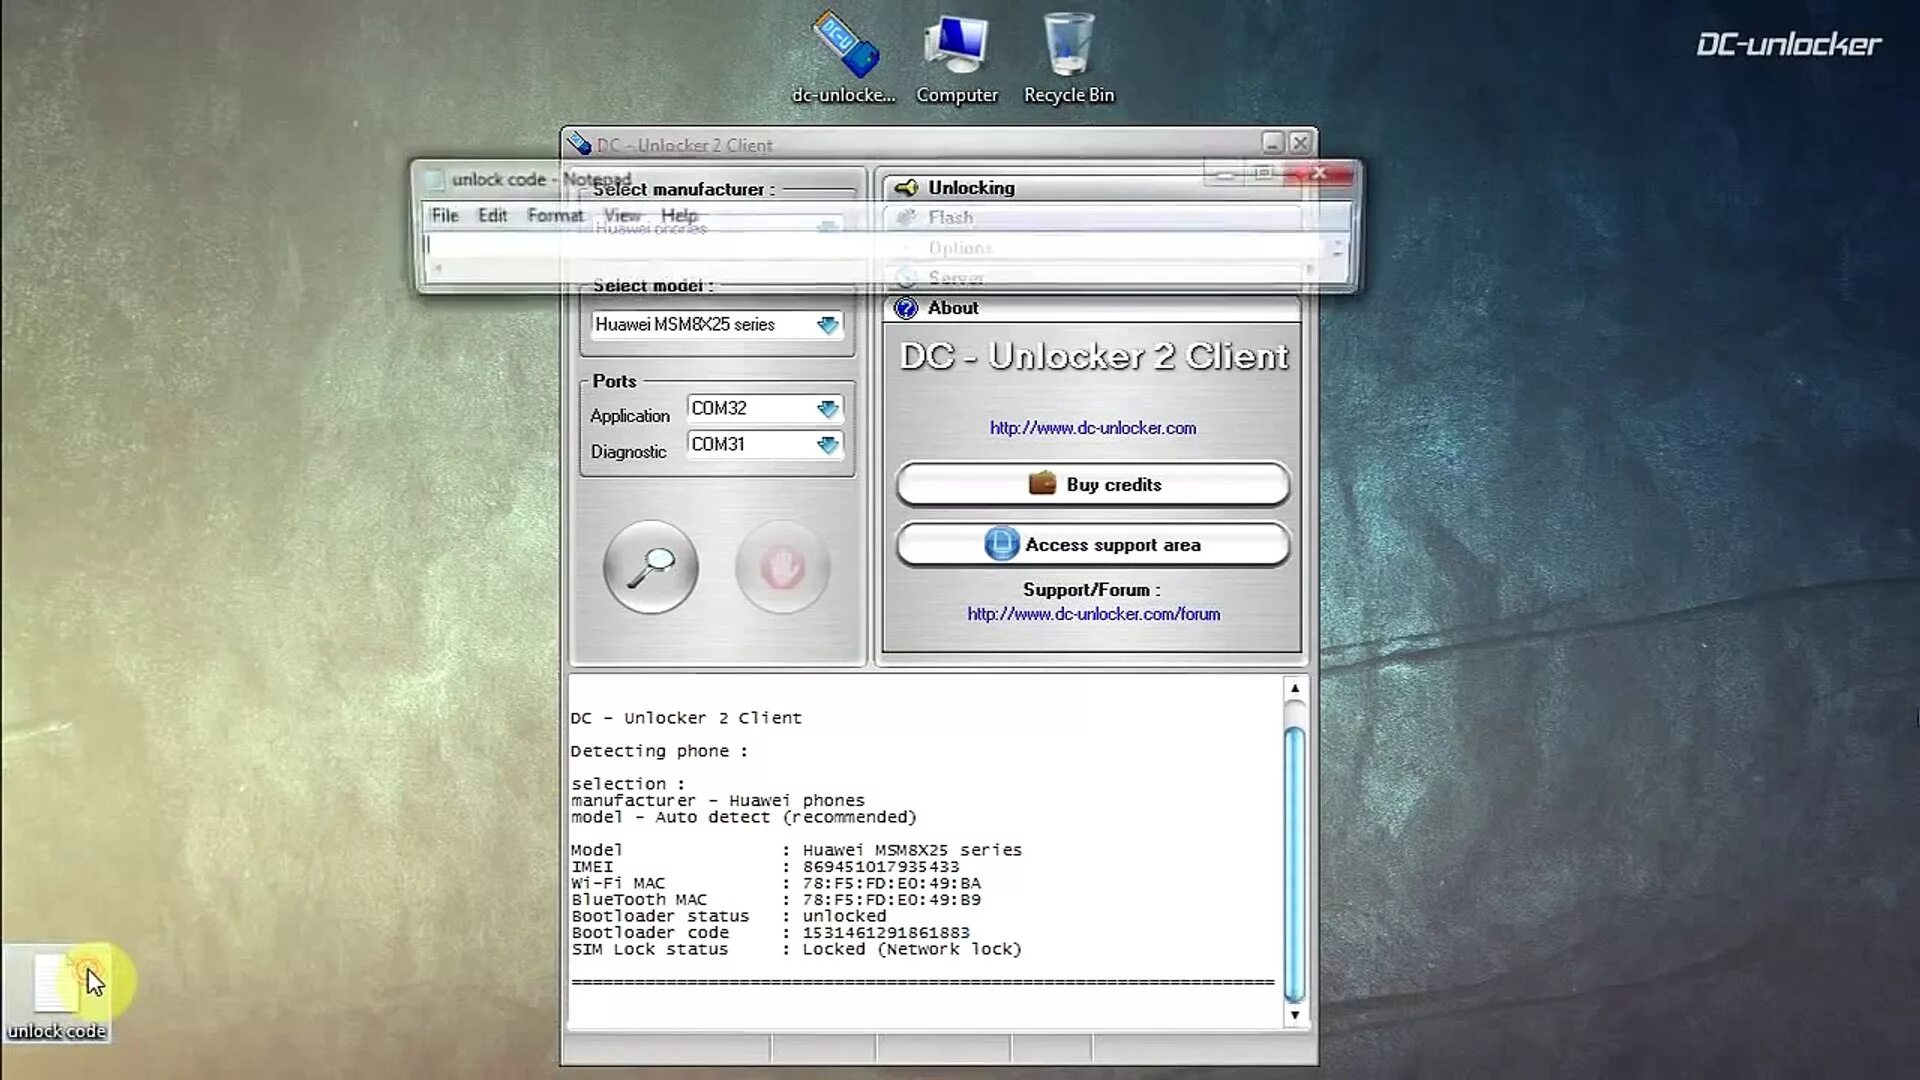Click the Access support area button
This screenshot has width=1920, height=1080.
pyautogui.click(x=1092, y=545)
